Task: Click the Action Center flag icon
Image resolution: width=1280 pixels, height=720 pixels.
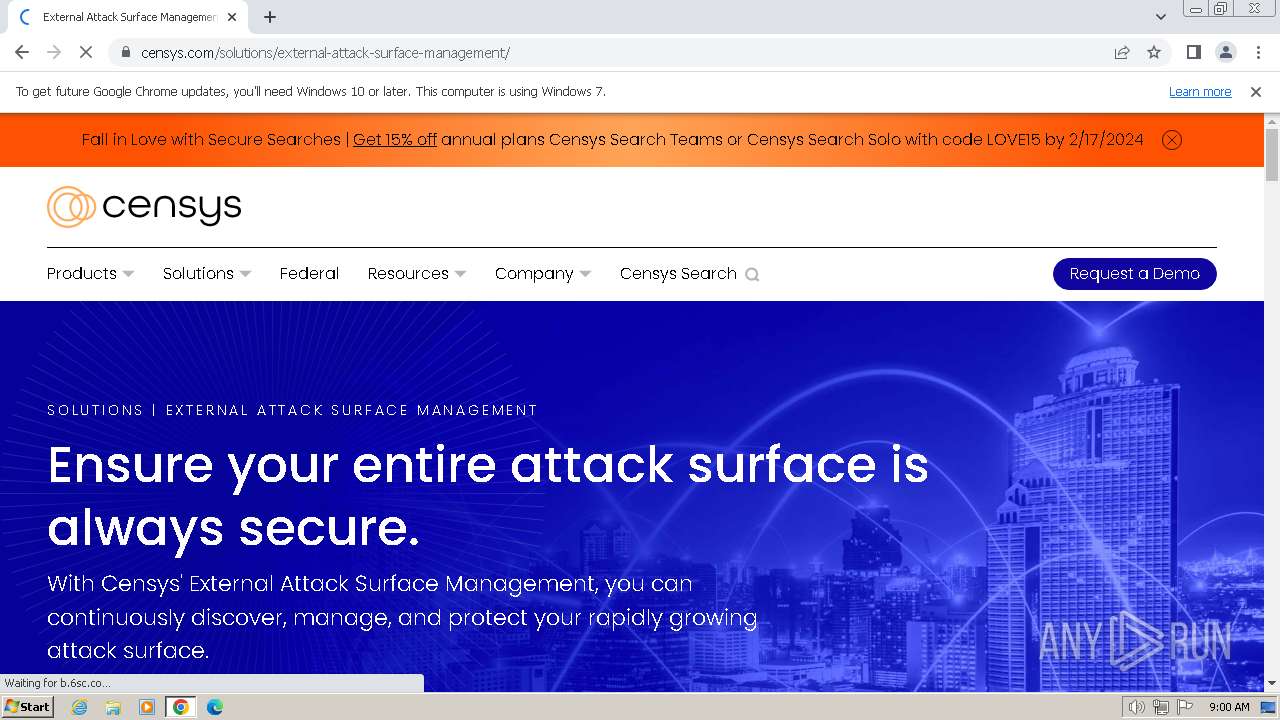Action: coord(1185,707)
